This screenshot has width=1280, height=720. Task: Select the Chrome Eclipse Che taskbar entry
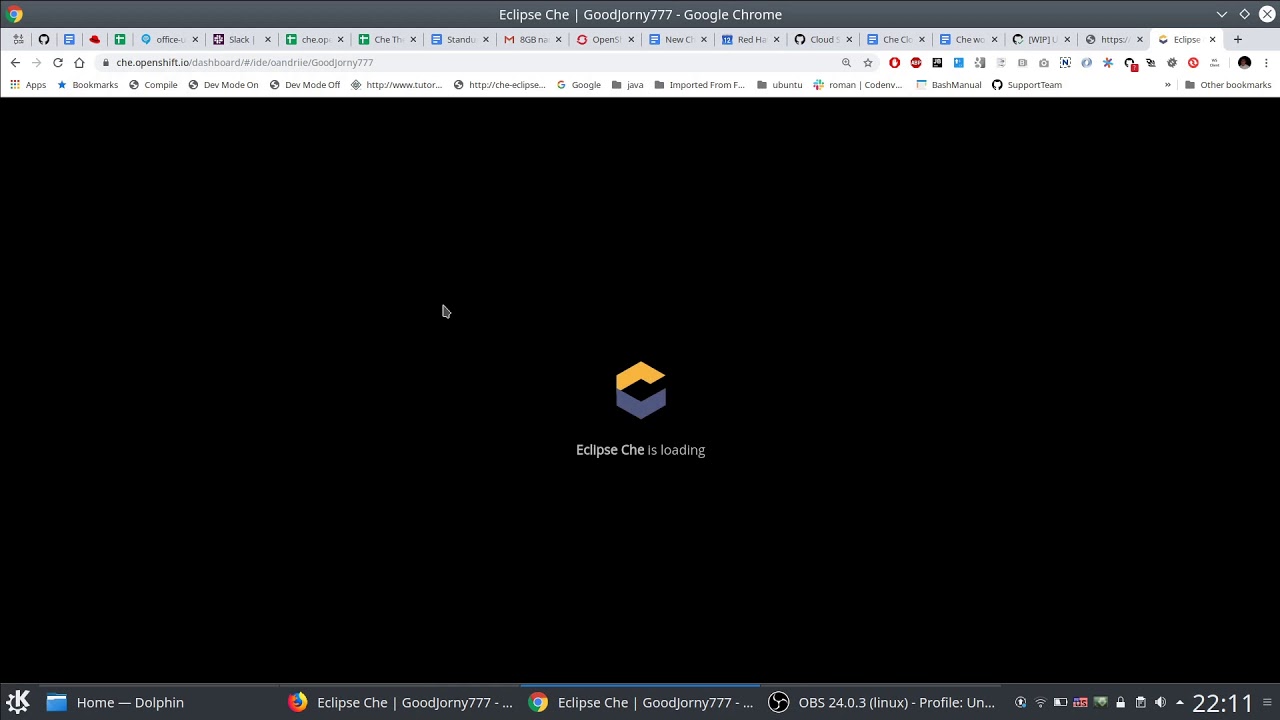click(641, 702)
